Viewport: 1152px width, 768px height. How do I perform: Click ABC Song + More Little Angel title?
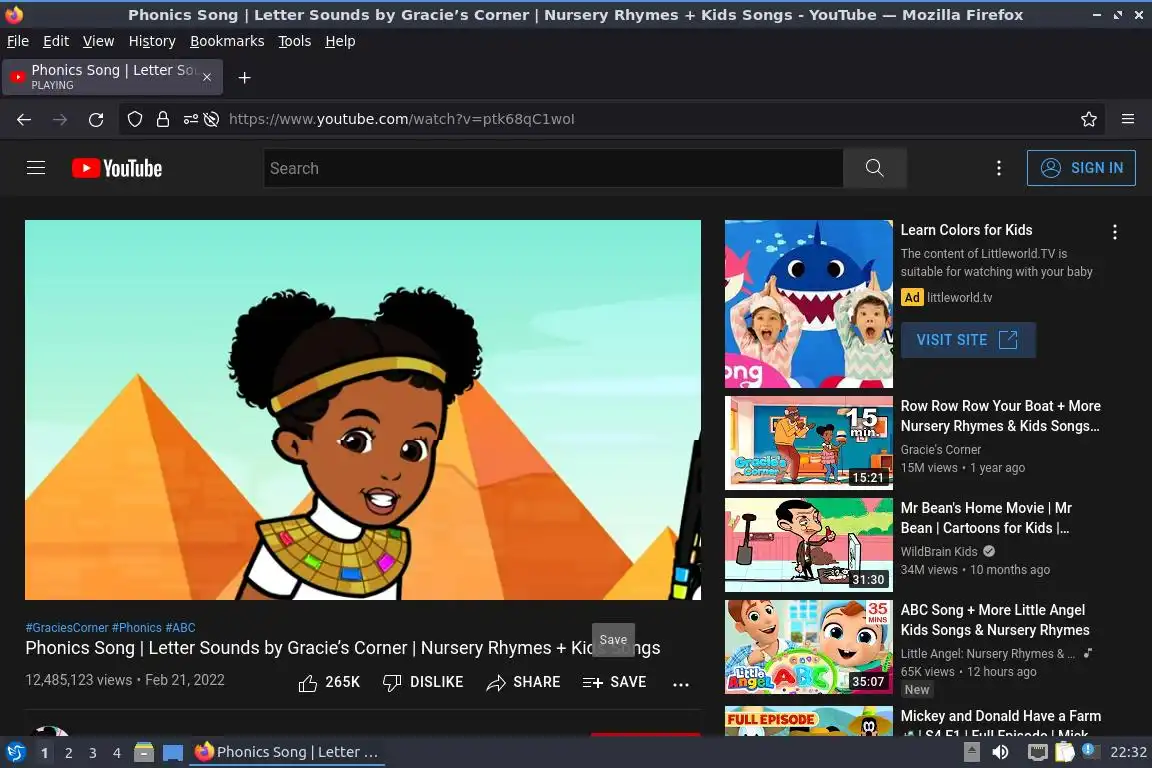[x=995, y=620]
